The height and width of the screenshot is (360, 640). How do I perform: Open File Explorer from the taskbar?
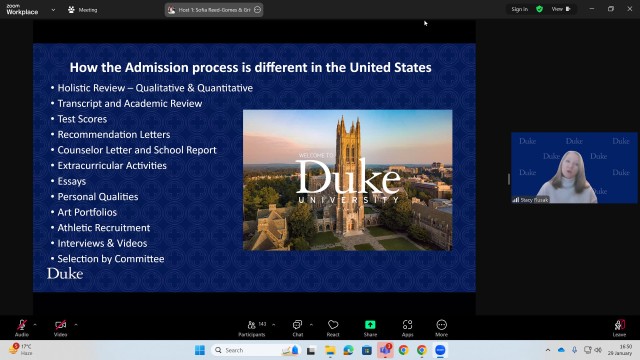330,350
